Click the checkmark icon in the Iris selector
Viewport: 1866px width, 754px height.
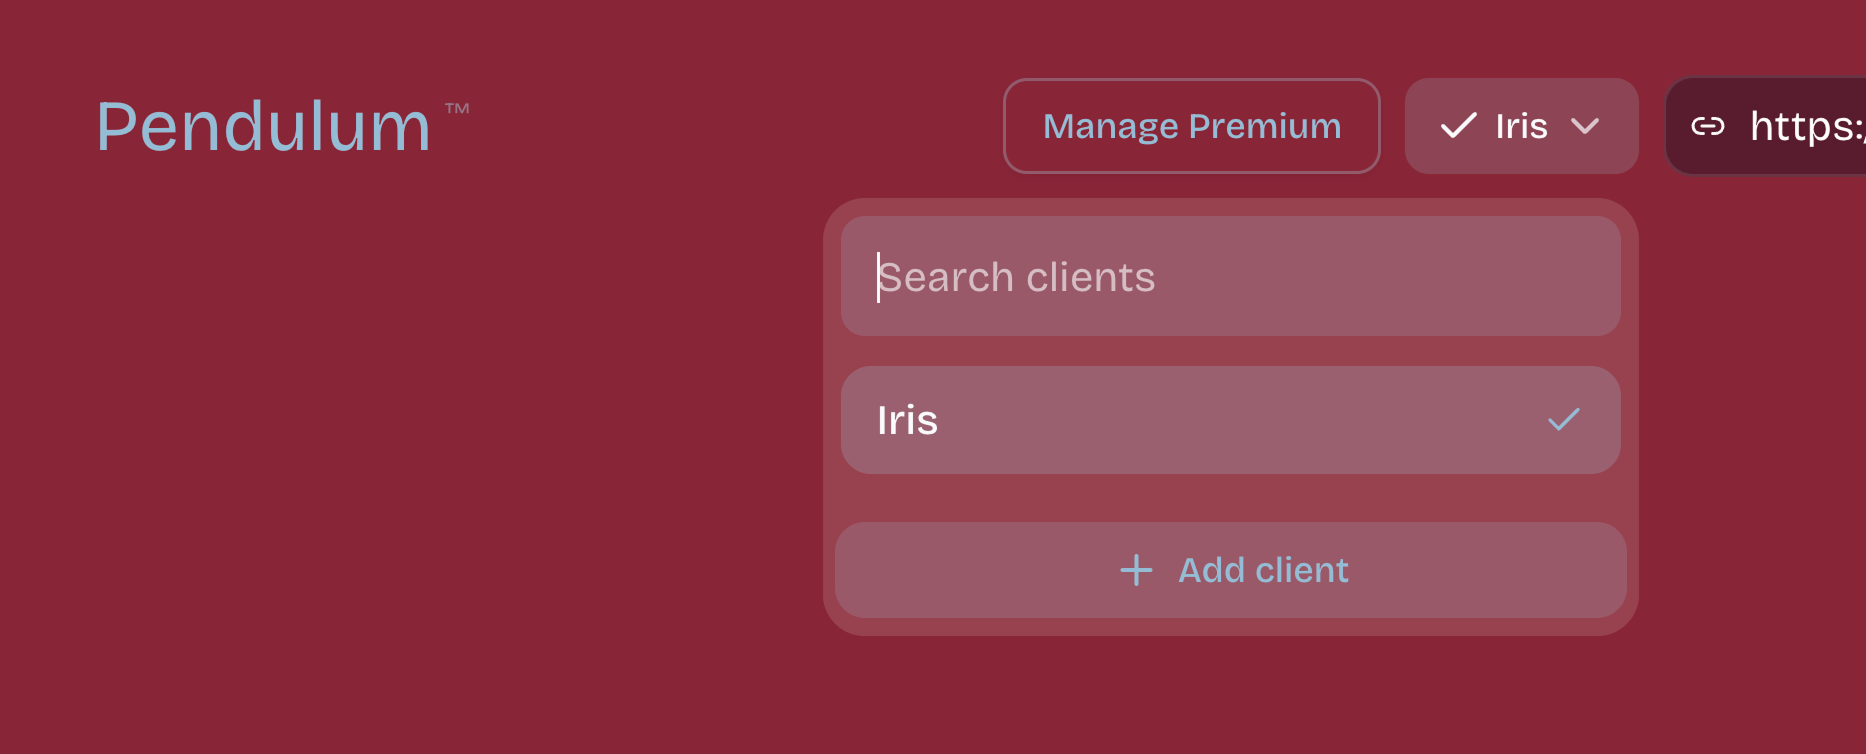(x=1458, y=126)
